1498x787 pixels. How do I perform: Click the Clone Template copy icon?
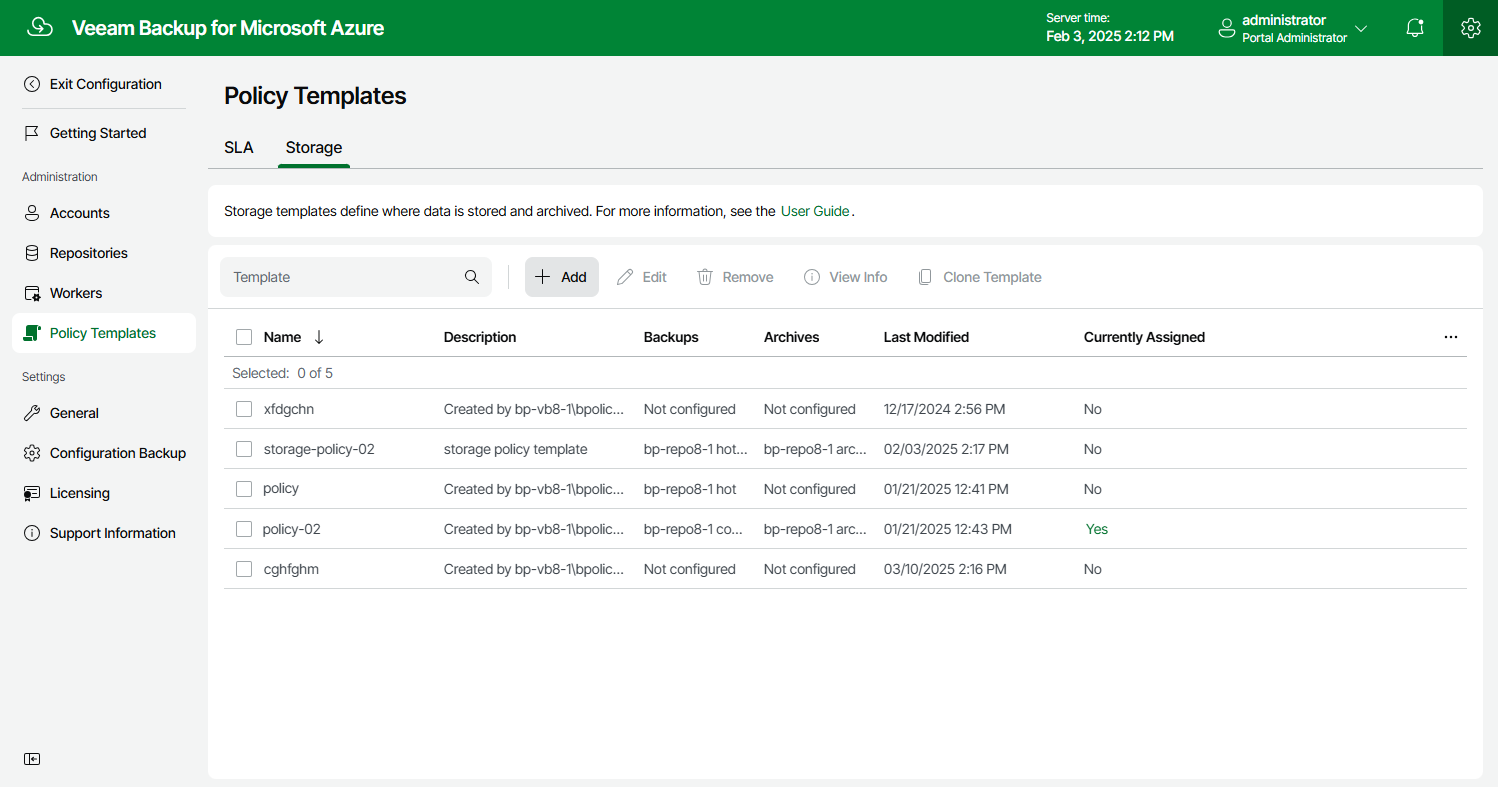[x=925, y=277]
